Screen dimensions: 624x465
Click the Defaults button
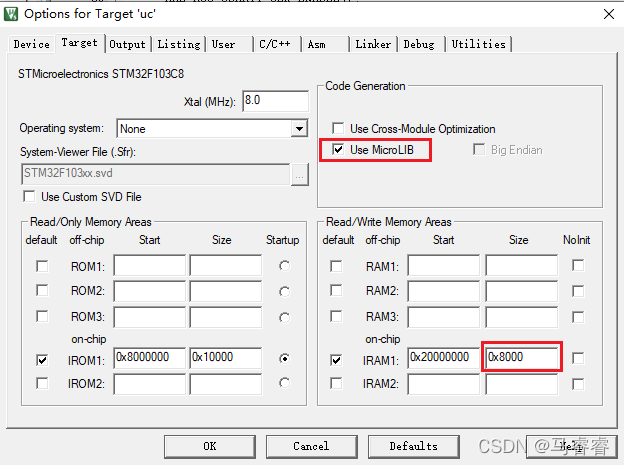413,446
